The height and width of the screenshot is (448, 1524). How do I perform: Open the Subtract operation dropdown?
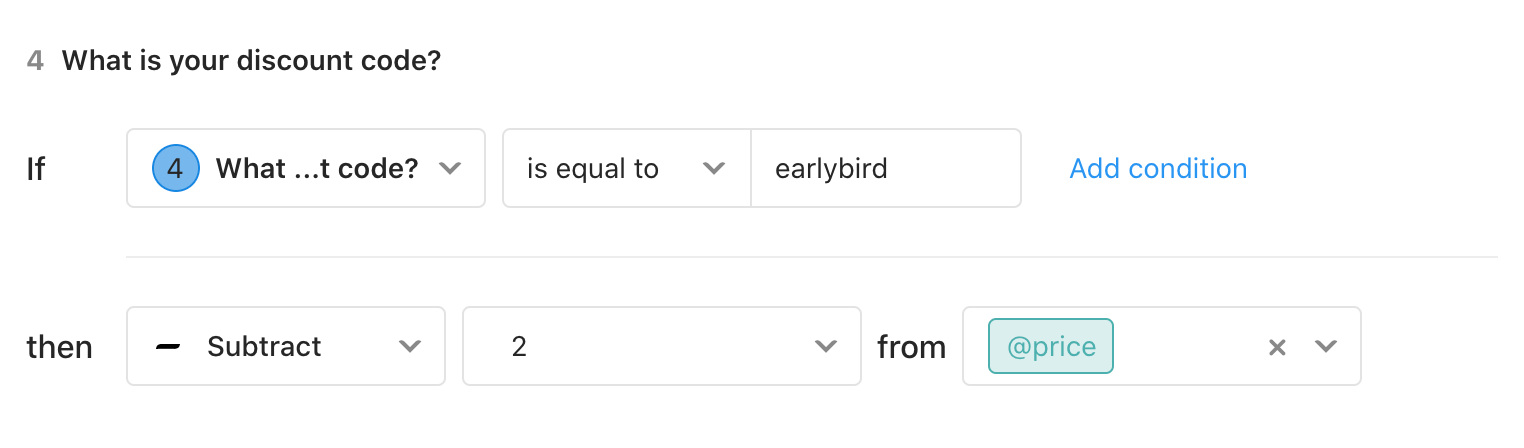286,346
